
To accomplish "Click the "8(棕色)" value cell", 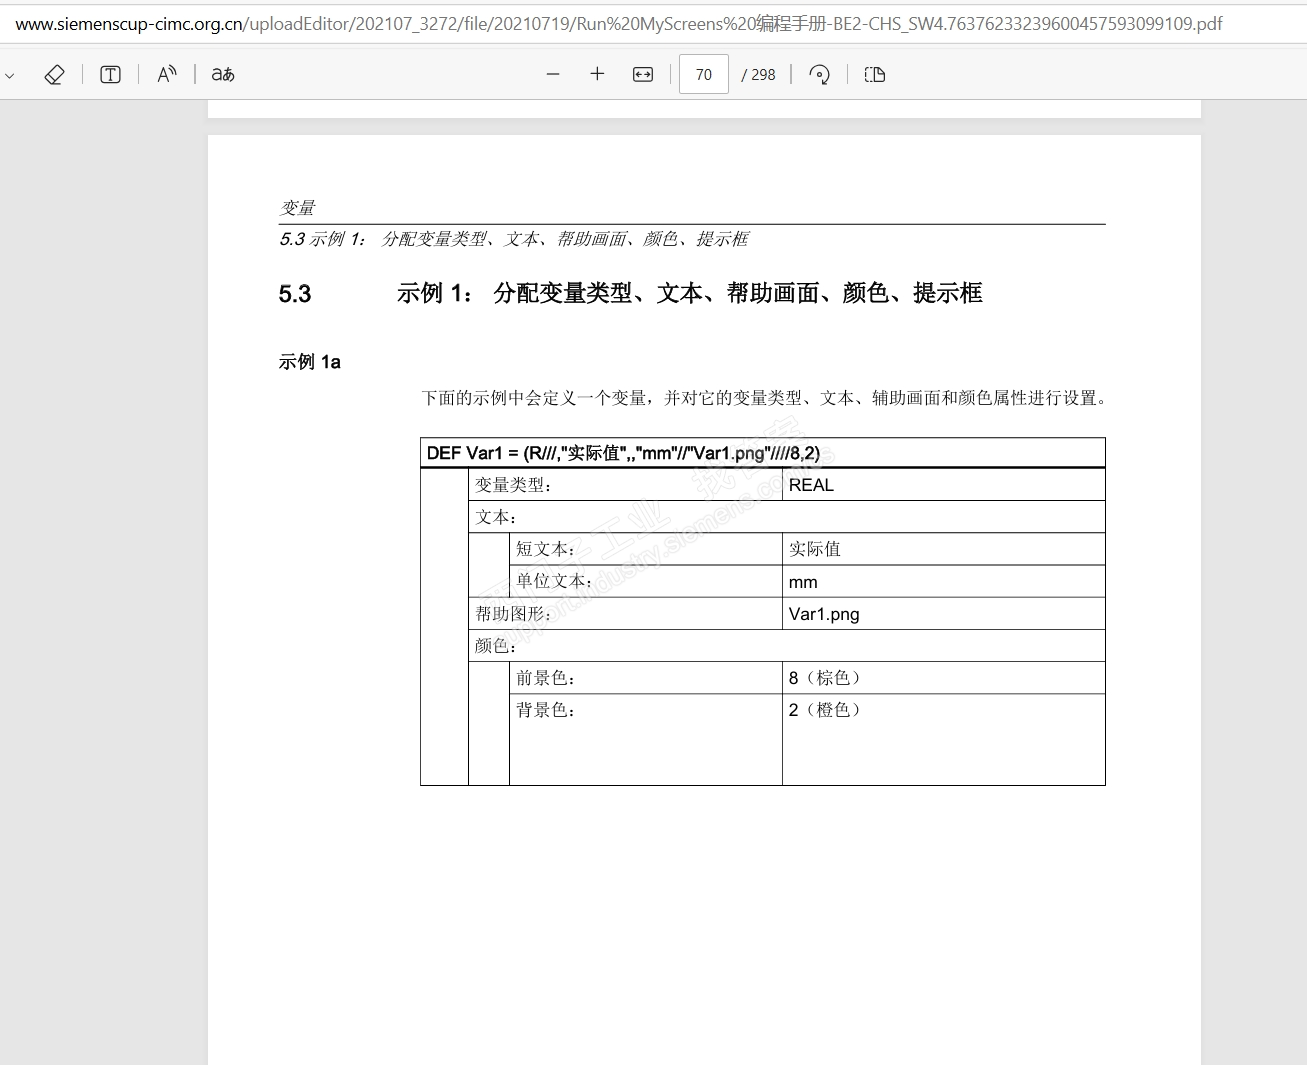I will tap(944, 678).
